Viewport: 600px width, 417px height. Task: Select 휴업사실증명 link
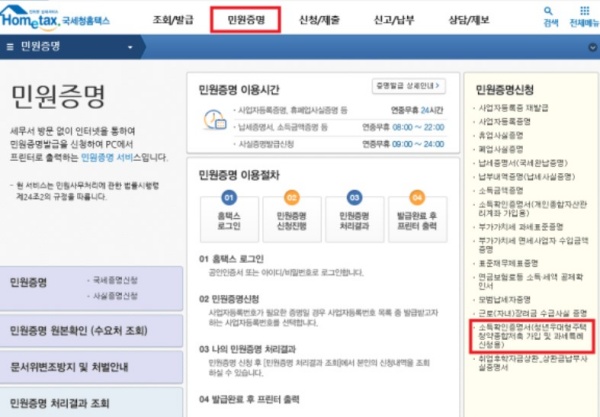(x=501, y=135)
